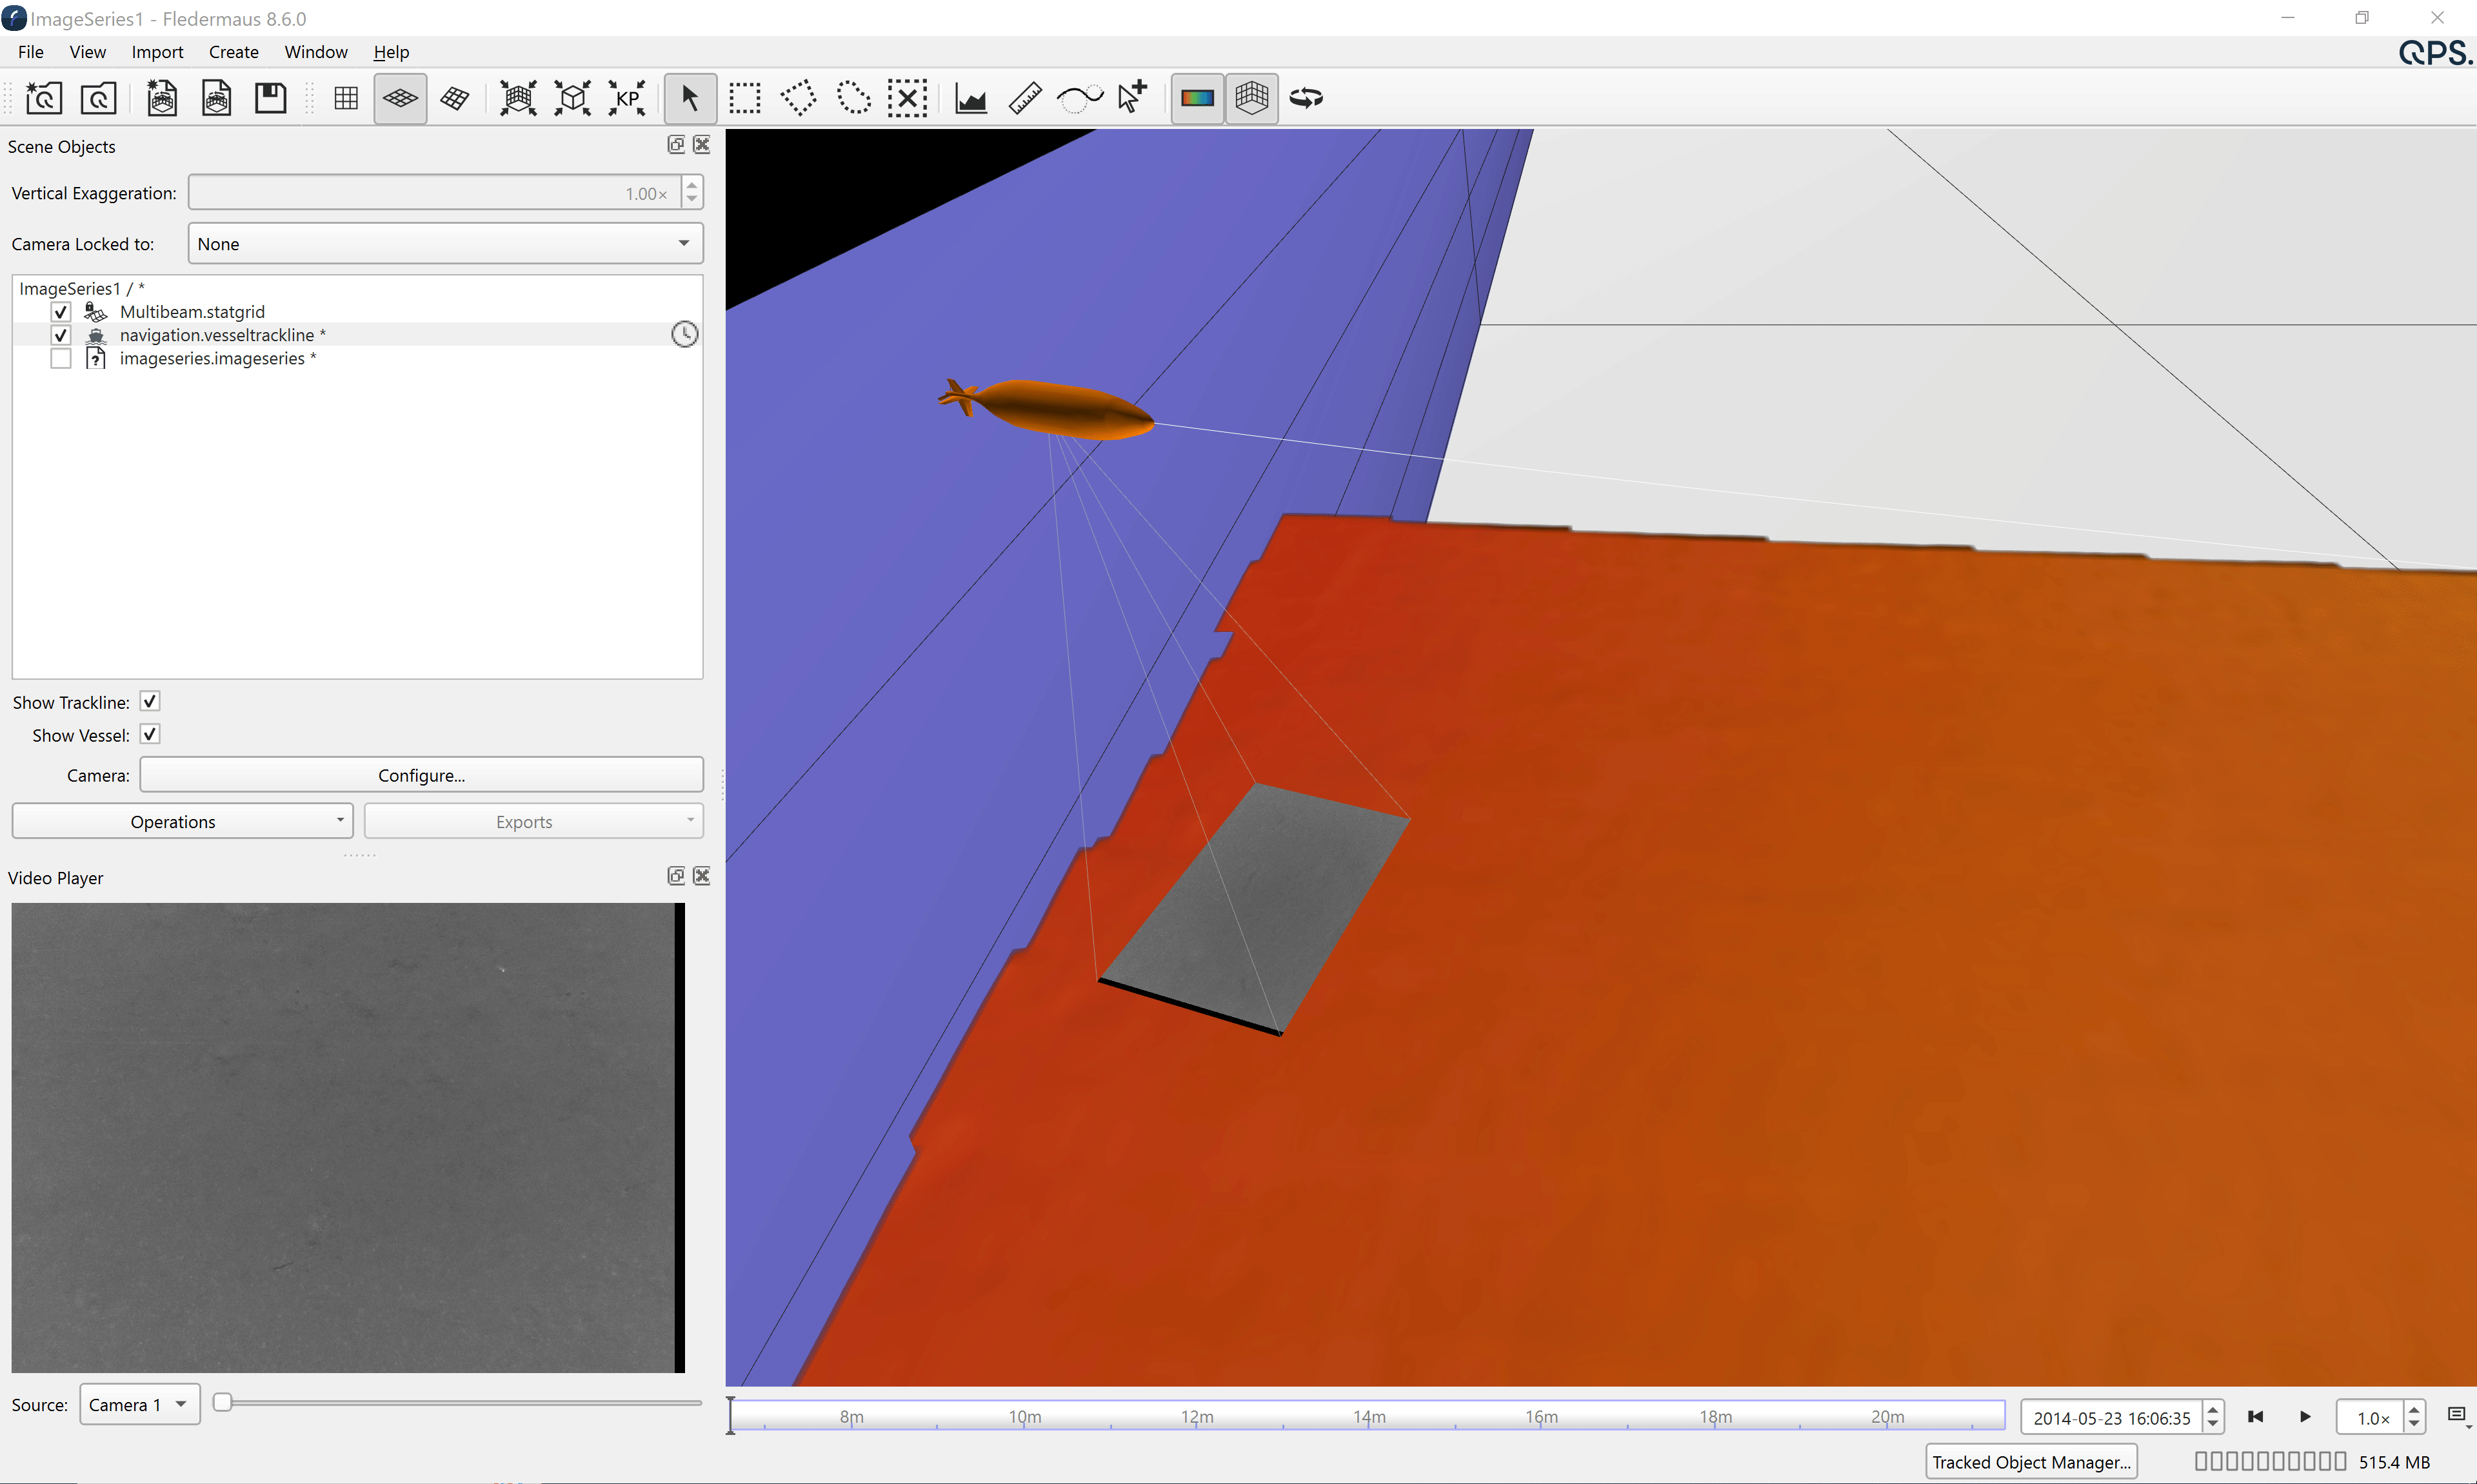2477x1484 pixels.
Task: Open the Import menu
Action: click(x=157, y=52)
